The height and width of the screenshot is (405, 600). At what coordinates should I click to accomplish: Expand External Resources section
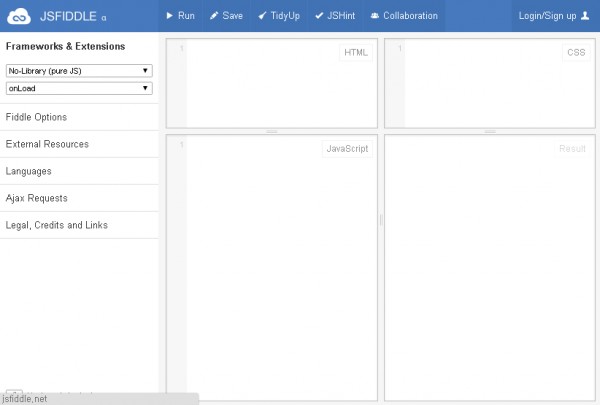[79, 144]
